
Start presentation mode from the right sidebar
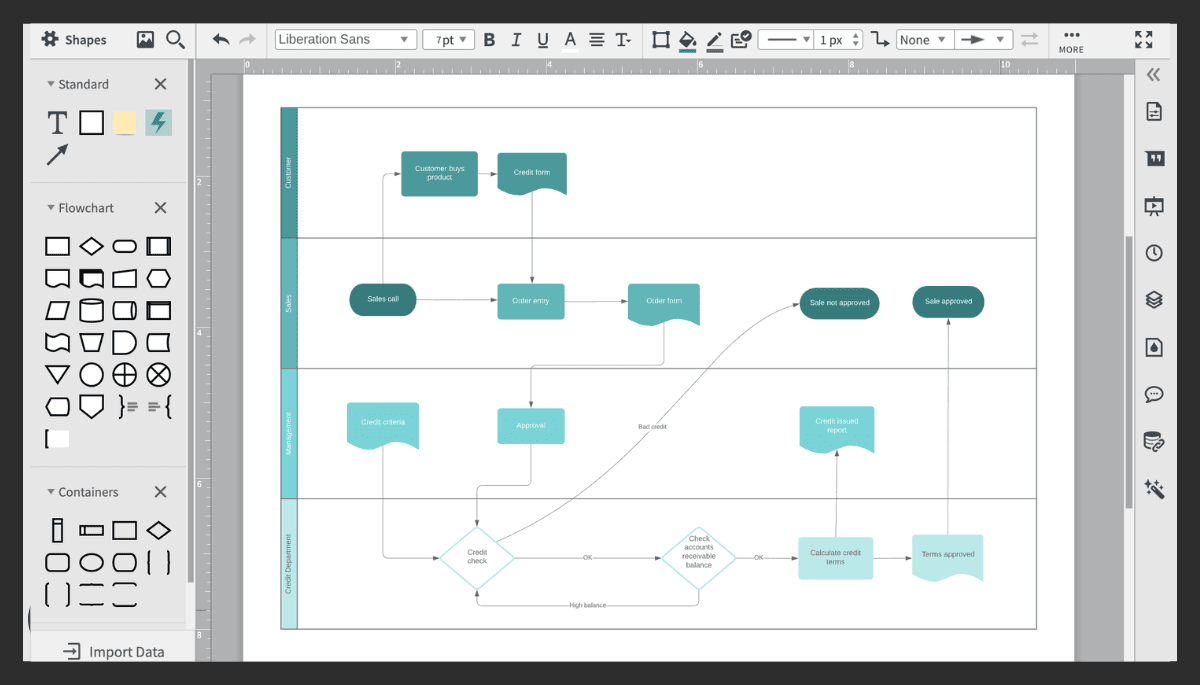click(1153, 206)
